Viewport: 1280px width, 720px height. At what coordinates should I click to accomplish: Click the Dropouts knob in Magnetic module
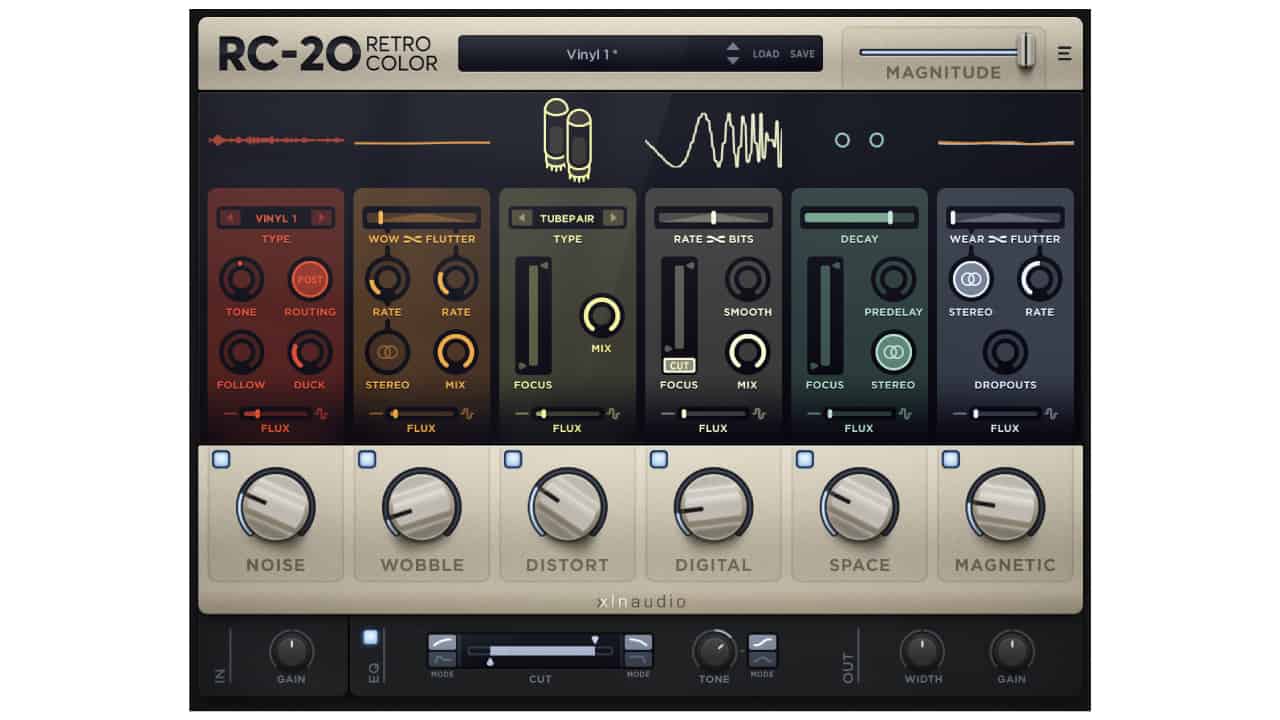(x=1005, y=353)
